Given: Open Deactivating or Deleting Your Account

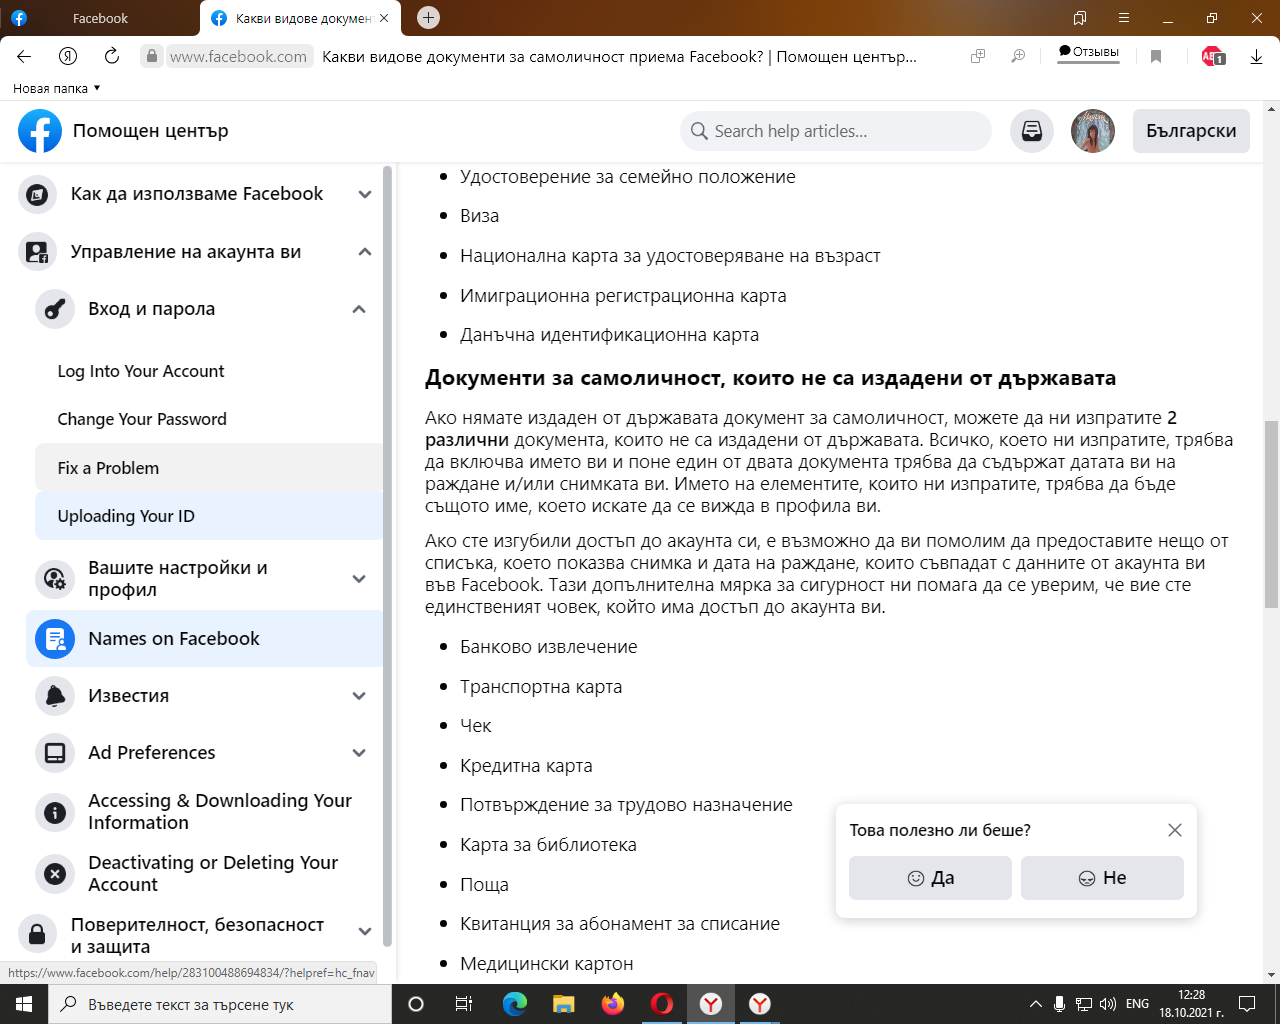Looking at the screenshot, I should click(x=213, y=874).
